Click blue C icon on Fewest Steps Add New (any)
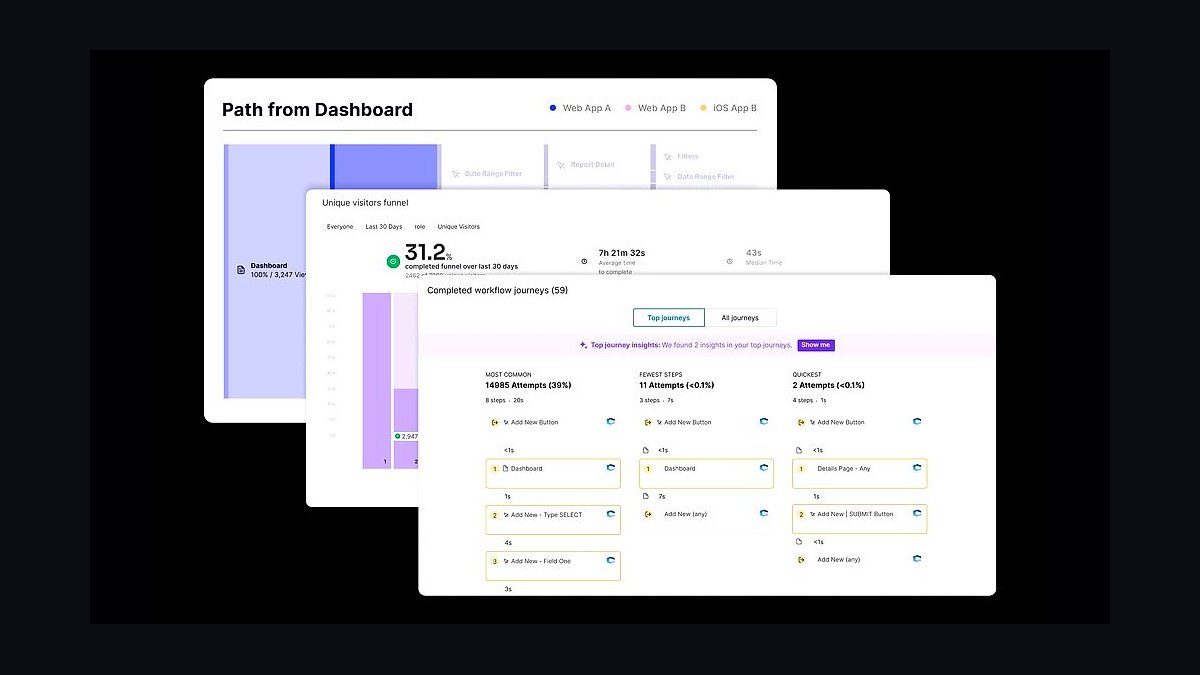 764,514
